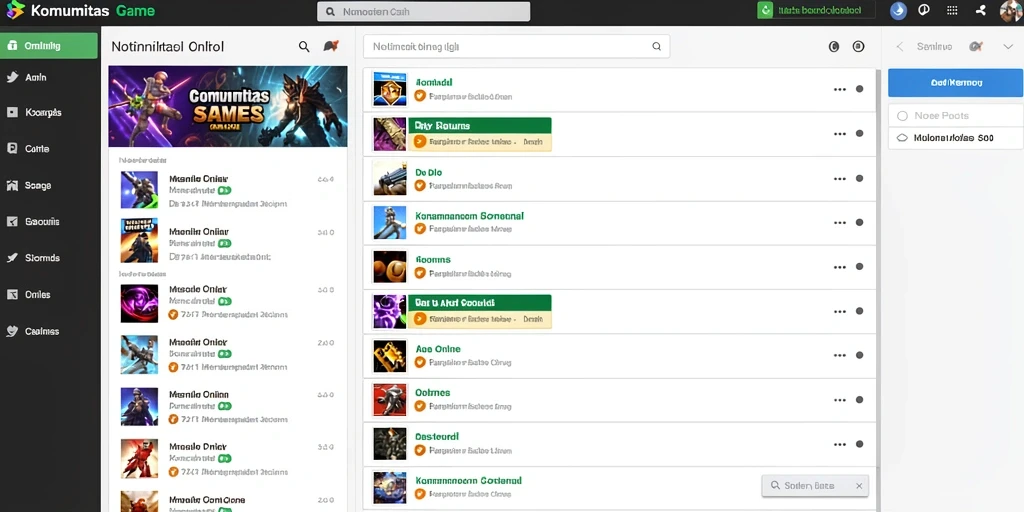This screenshot has width=1024, height=512.
Task: Click the green shield icon in top bar button
Action: pyautogui.click(x=765, y=10)
